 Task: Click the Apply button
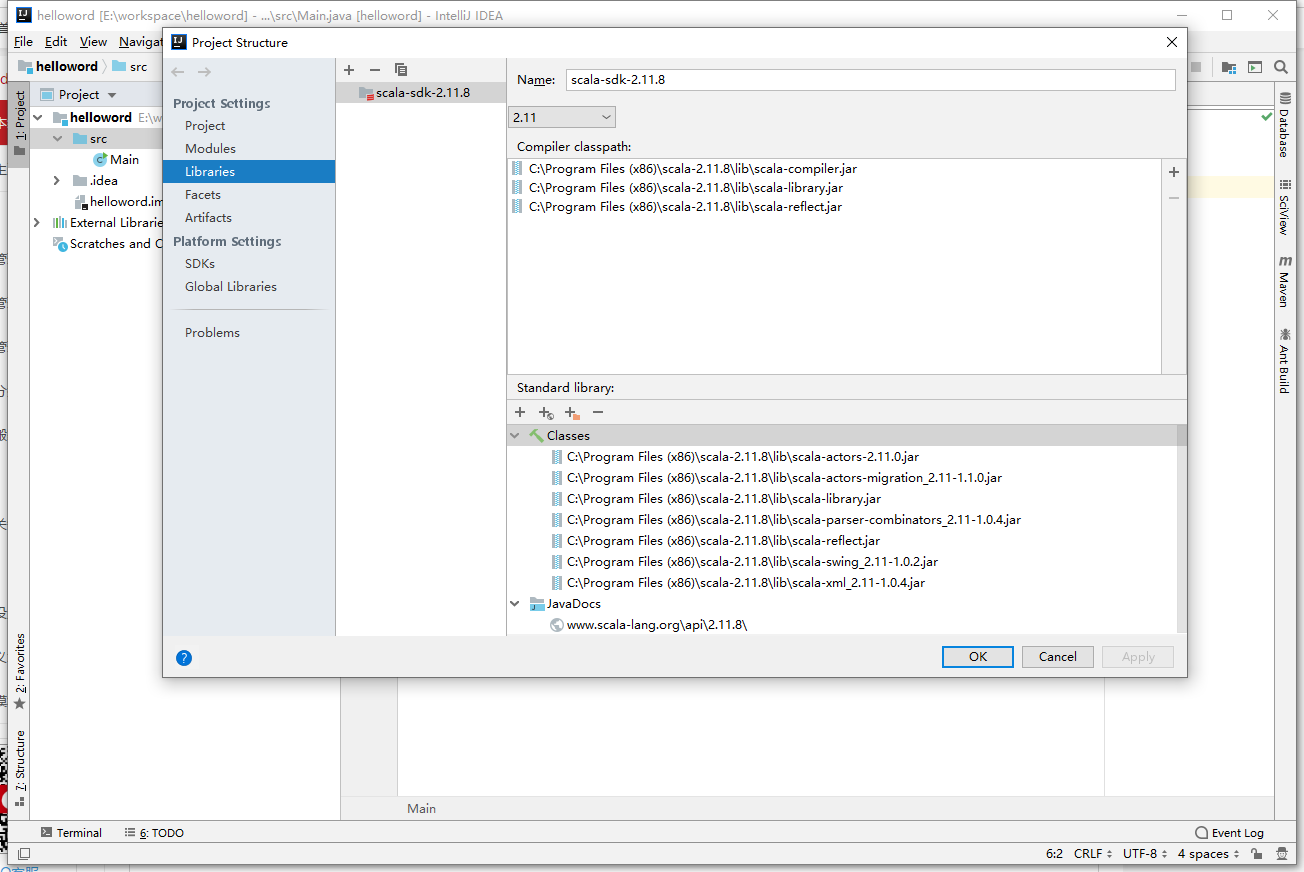(x=1138, y=657)
